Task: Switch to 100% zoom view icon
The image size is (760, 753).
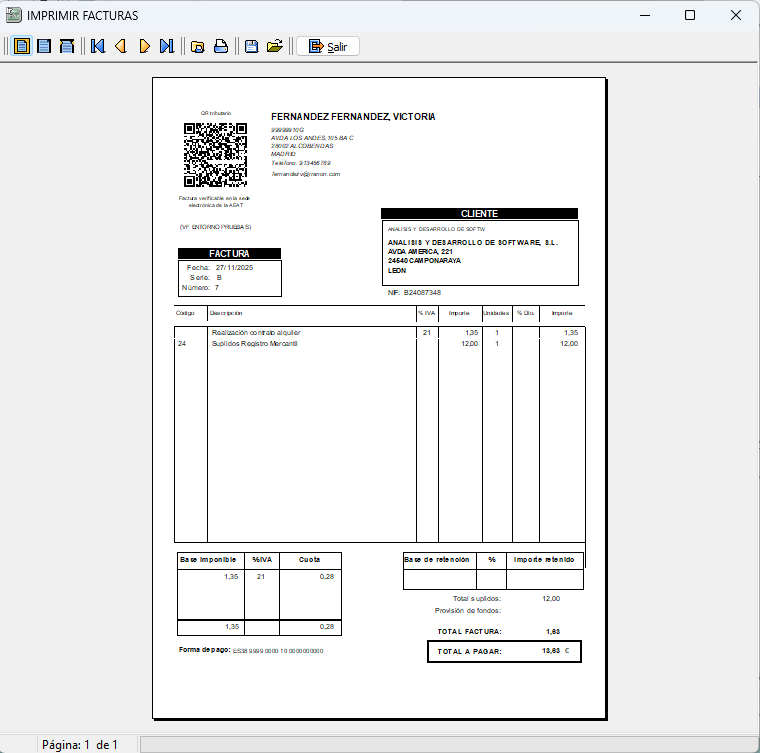Action: [44, 46]
